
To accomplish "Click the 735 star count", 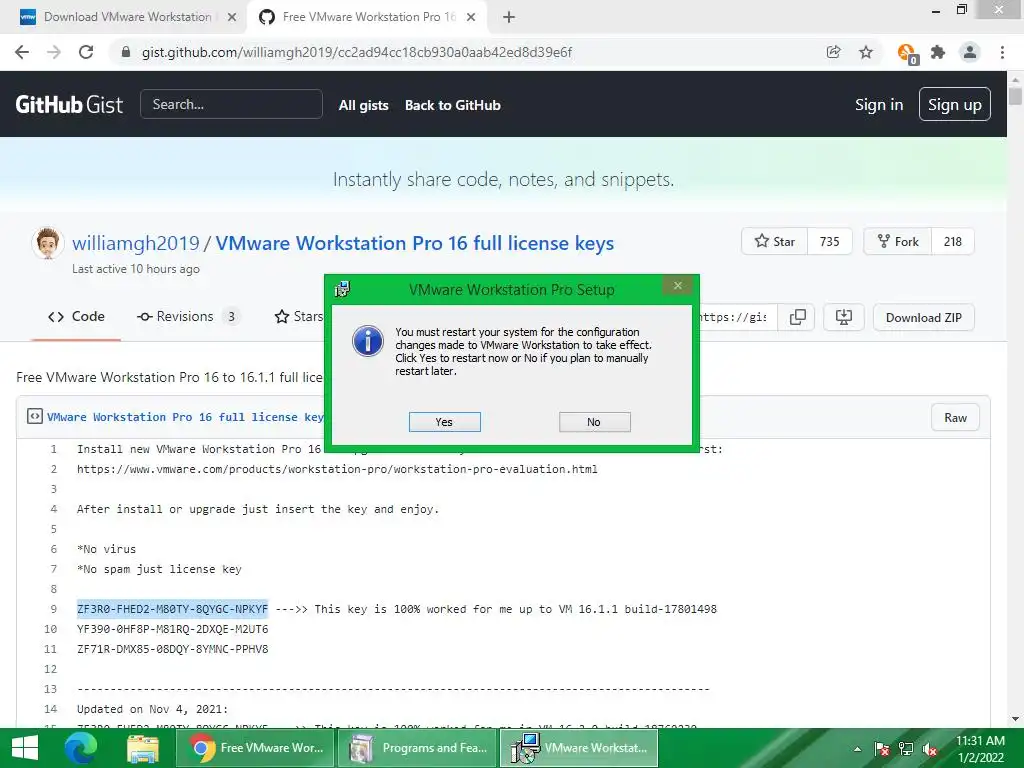I will pos(829,242).
